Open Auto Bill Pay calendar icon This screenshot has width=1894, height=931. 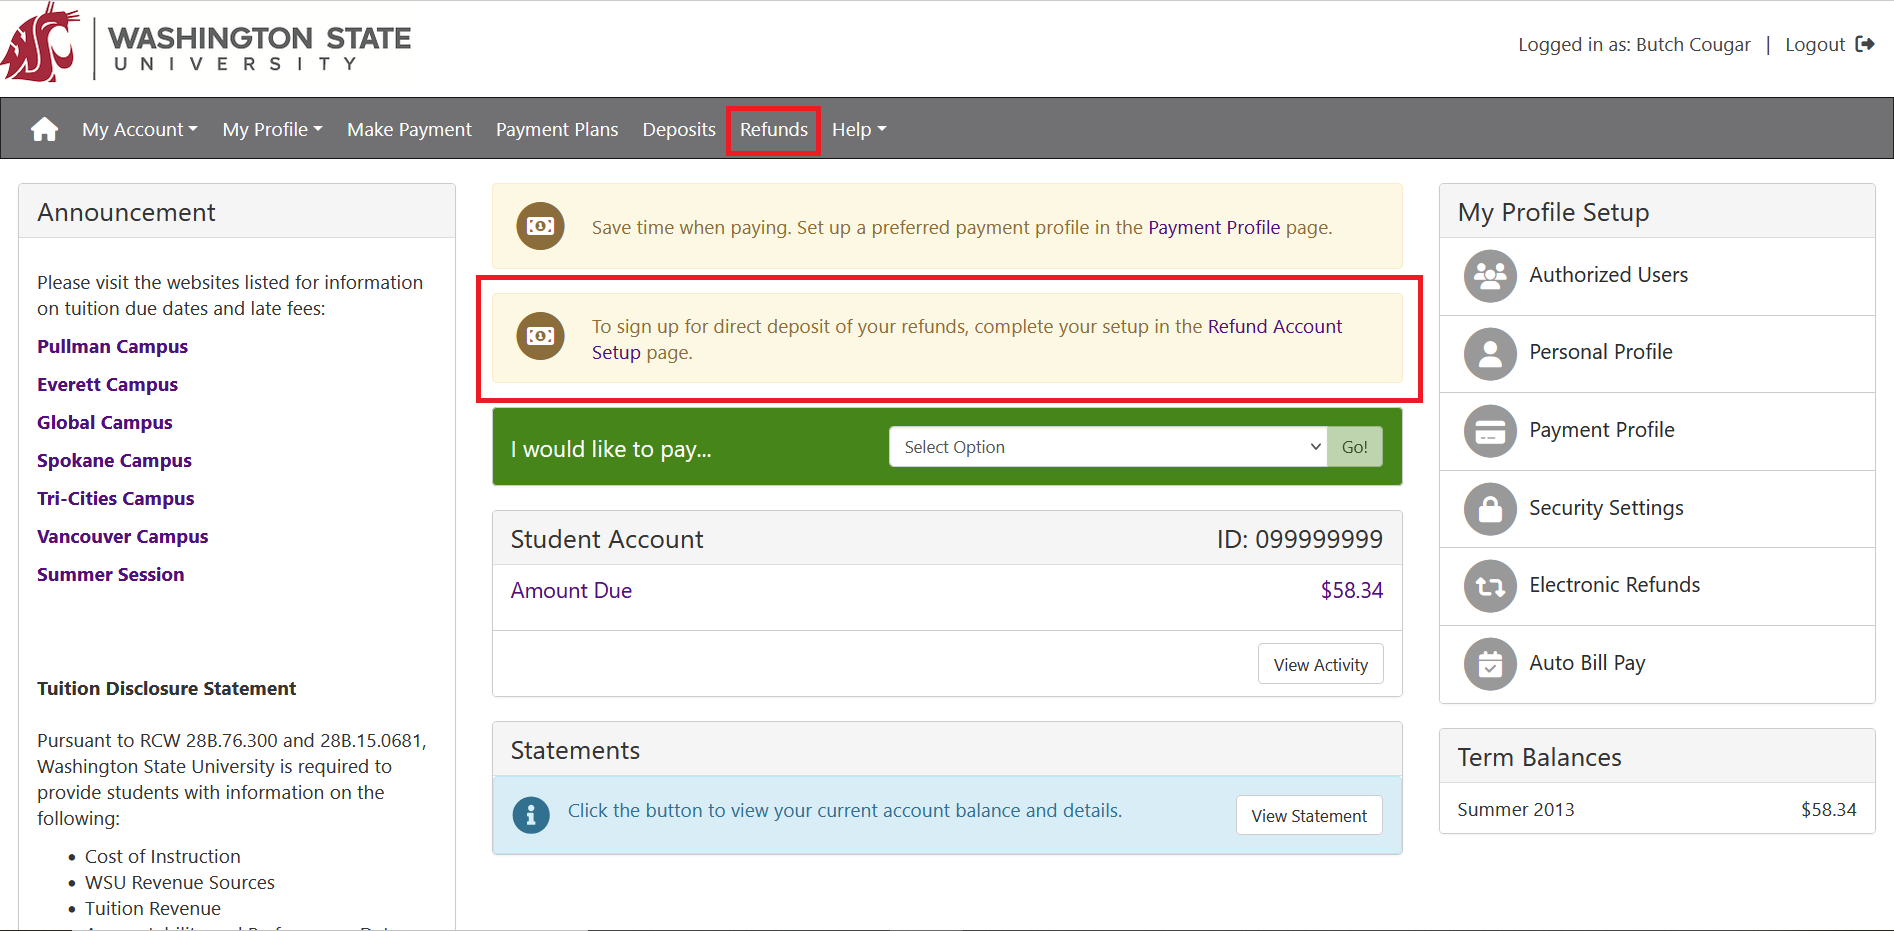[1489, 664]
